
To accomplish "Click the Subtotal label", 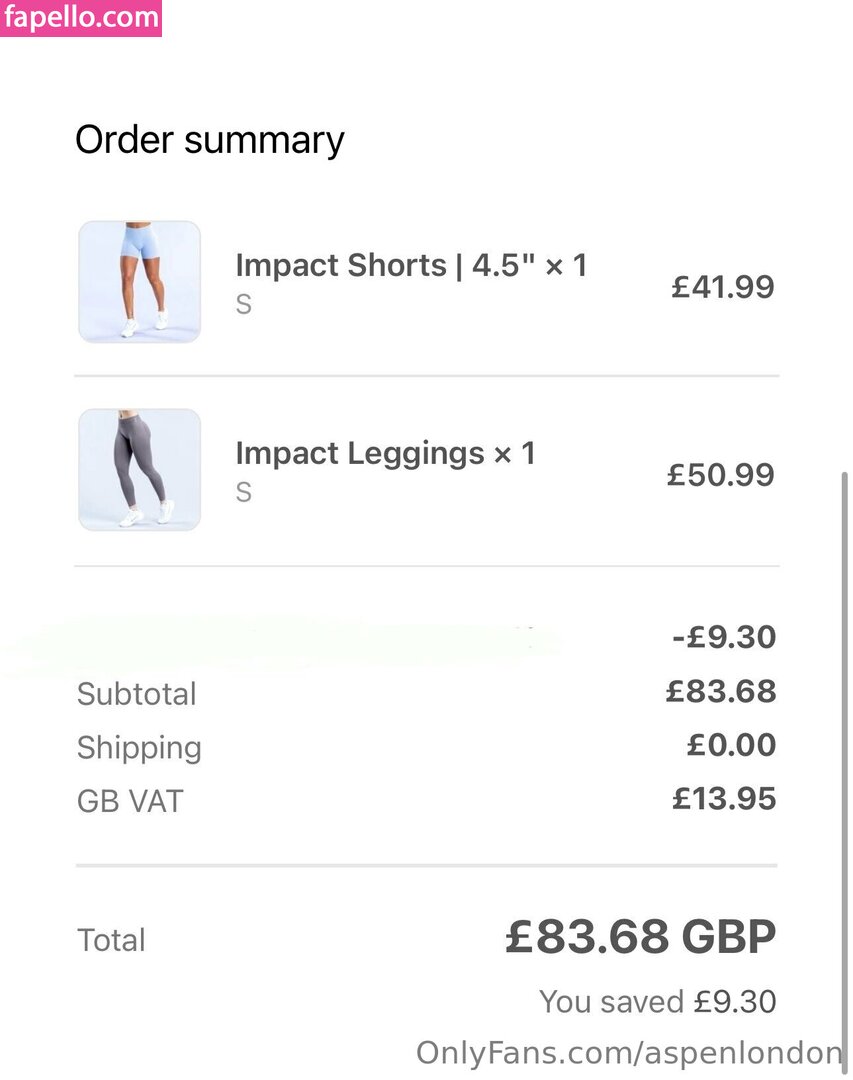I will coord(136,694).
